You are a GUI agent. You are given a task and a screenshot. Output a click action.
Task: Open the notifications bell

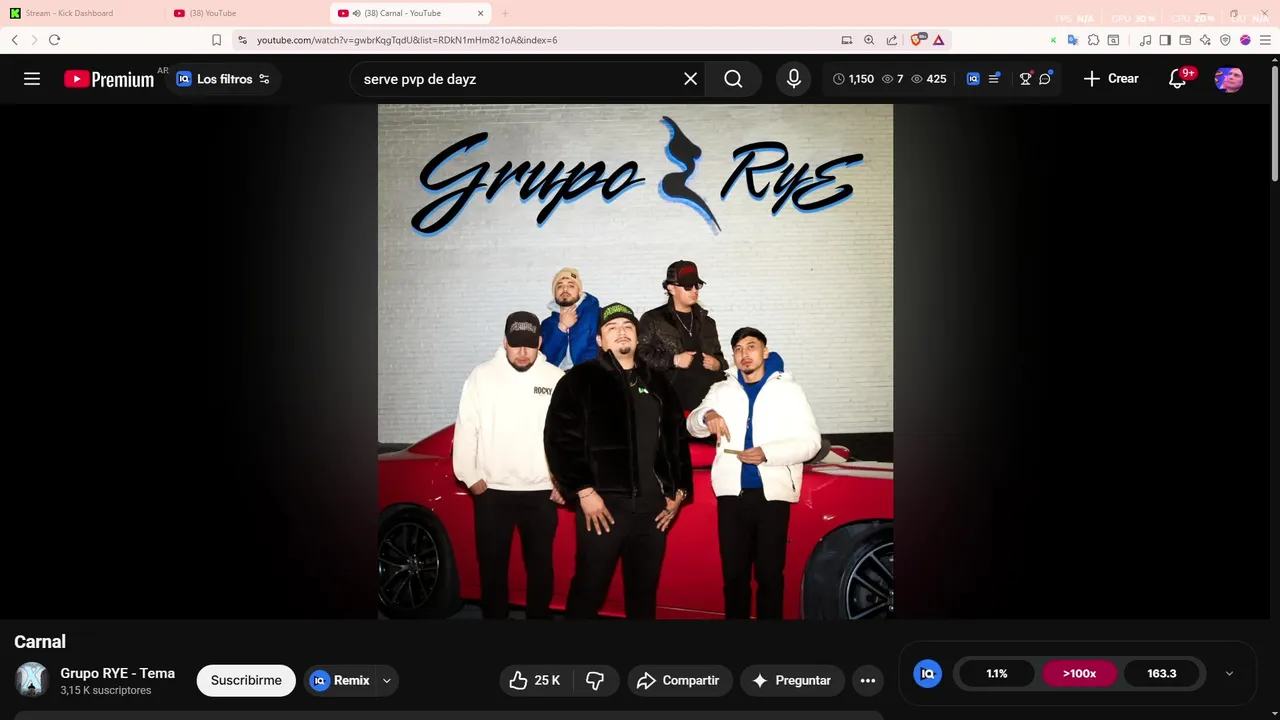point(1178,79)
